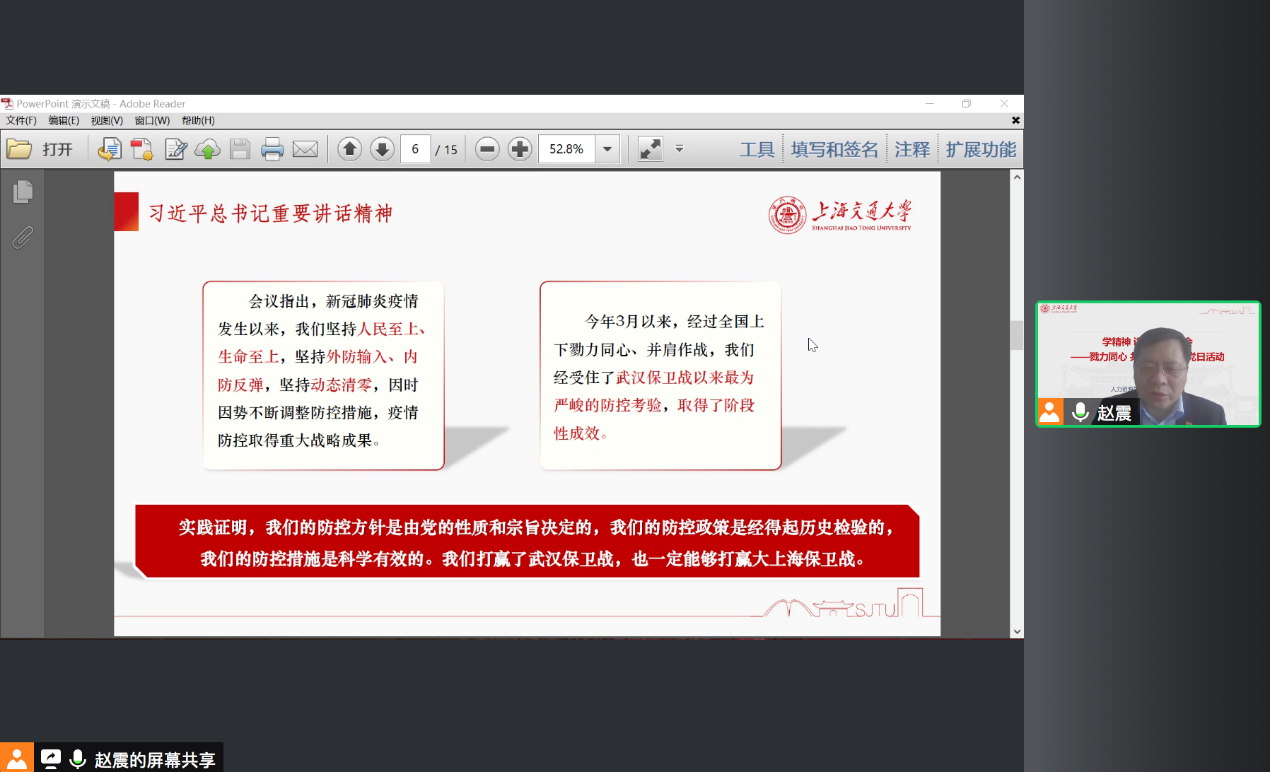Click the cloud upload icon
This screenshot has width=1270, height=772.
pyautogui.click(x=207, y=149)
